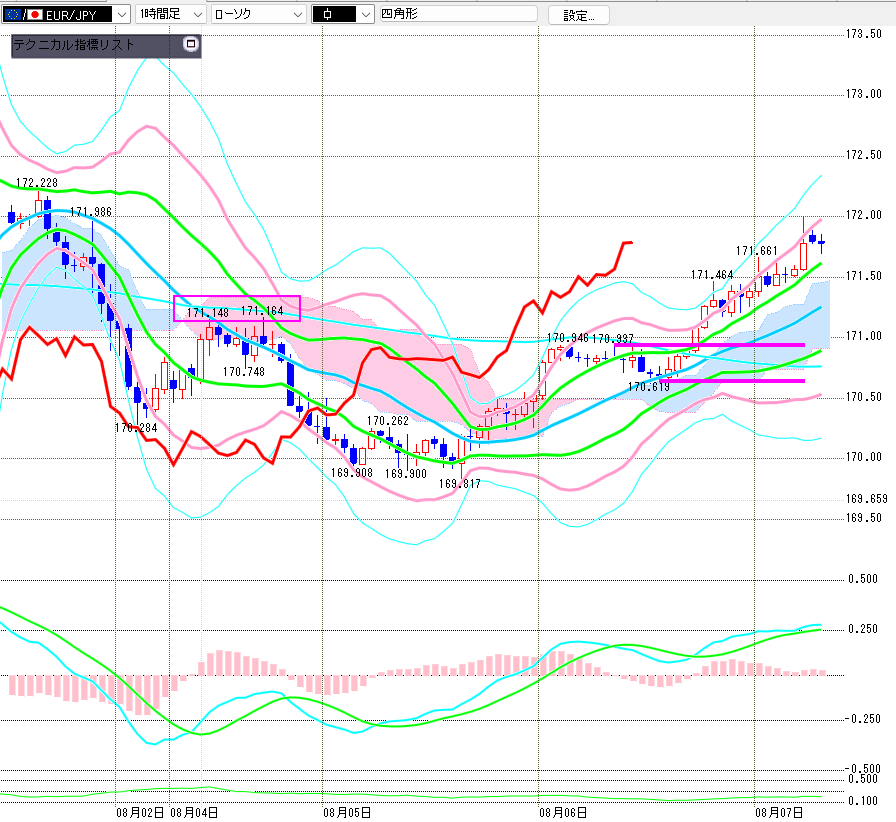This screenshot has width=896, height=822.
Task: Click the 08月06日 date label
Action: [563, 812]
